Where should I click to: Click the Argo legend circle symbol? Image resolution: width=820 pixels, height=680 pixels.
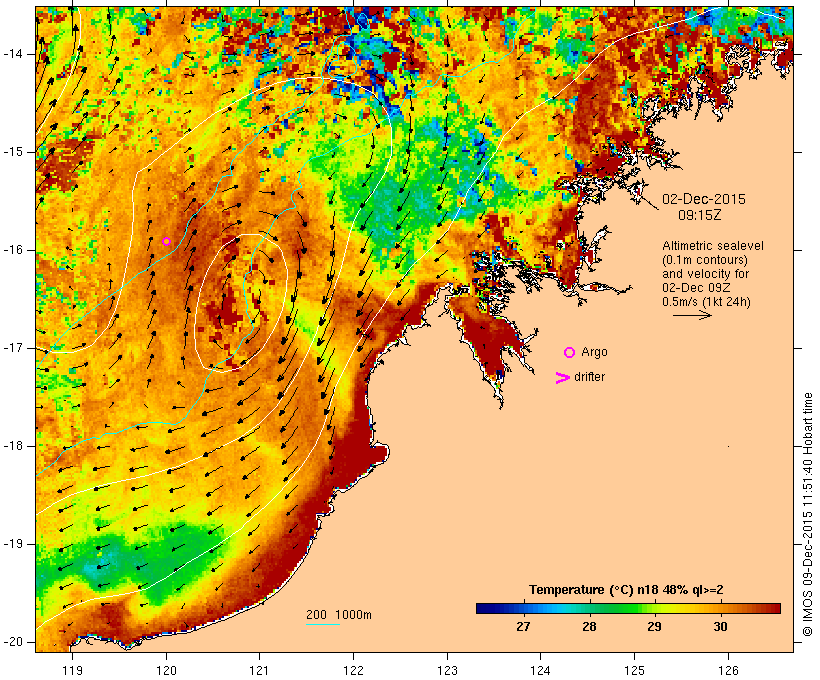pos(570,352)
